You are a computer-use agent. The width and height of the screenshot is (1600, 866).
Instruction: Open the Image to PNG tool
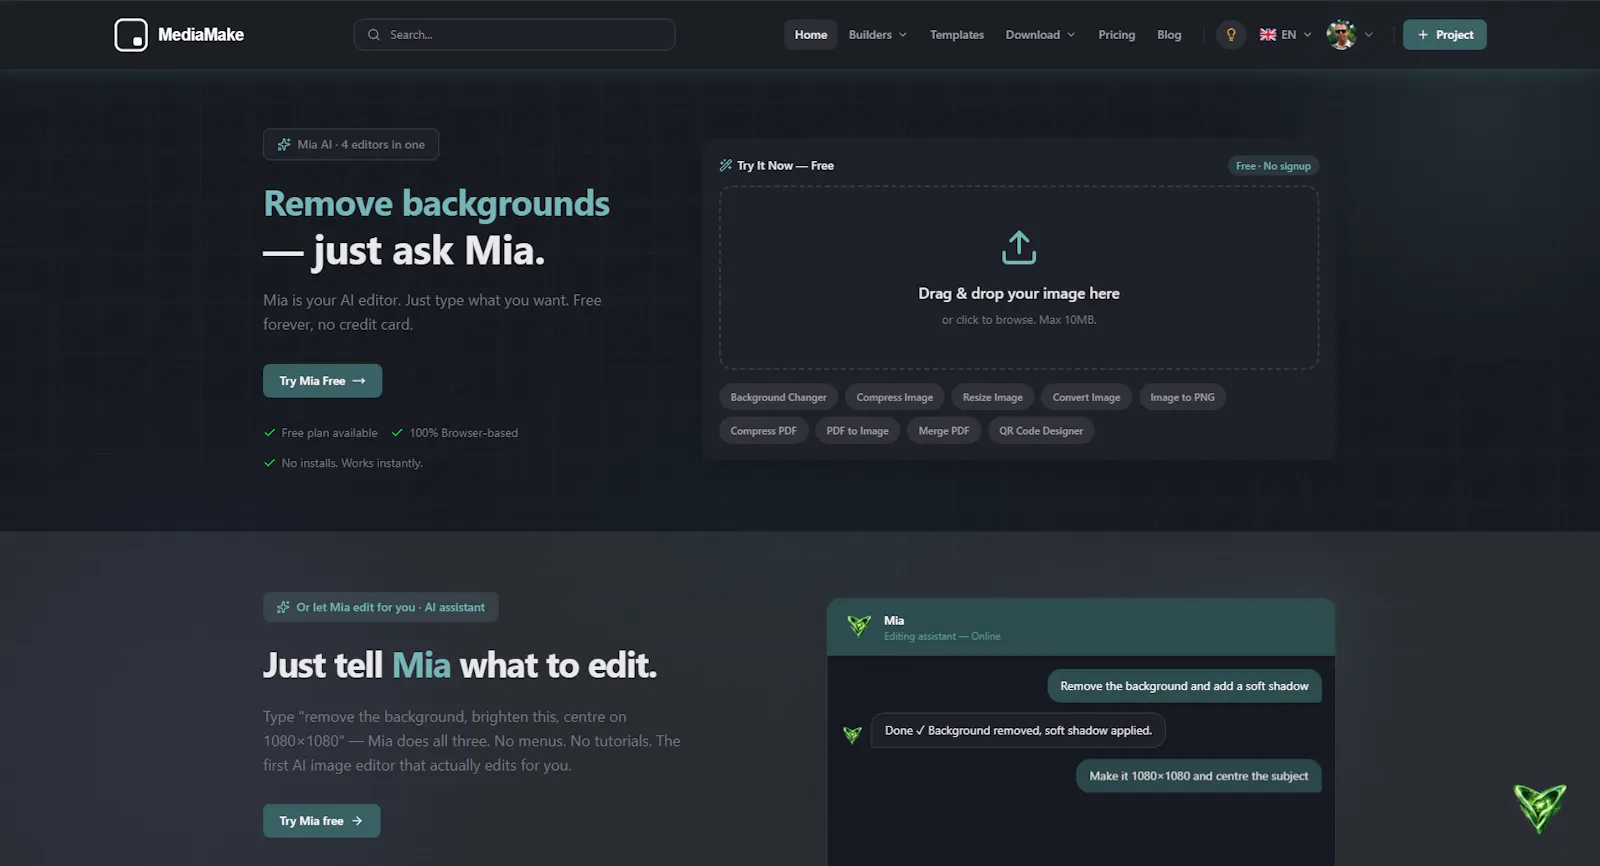pyautogui.click(x=1182, y=398)
